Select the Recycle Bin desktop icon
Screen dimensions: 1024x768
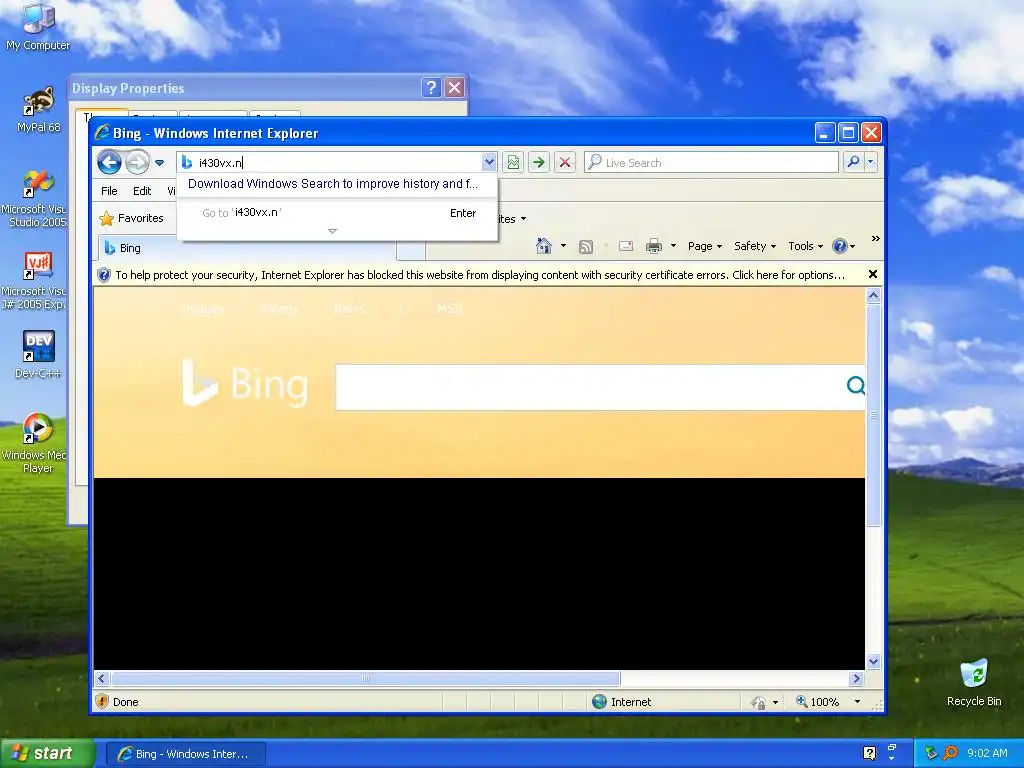[974, 683]
